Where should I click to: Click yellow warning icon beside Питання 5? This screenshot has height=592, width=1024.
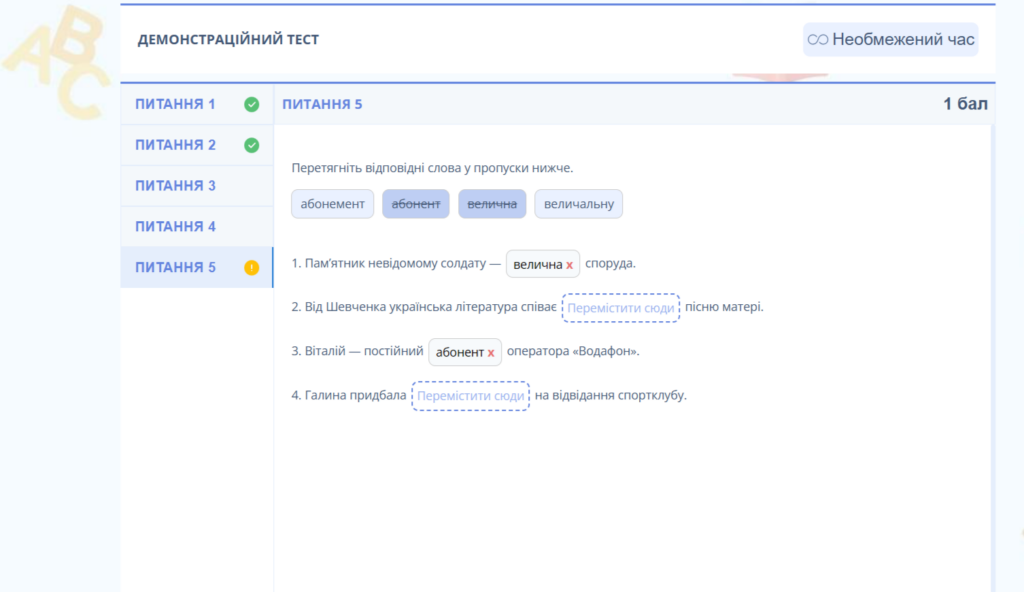252,267
